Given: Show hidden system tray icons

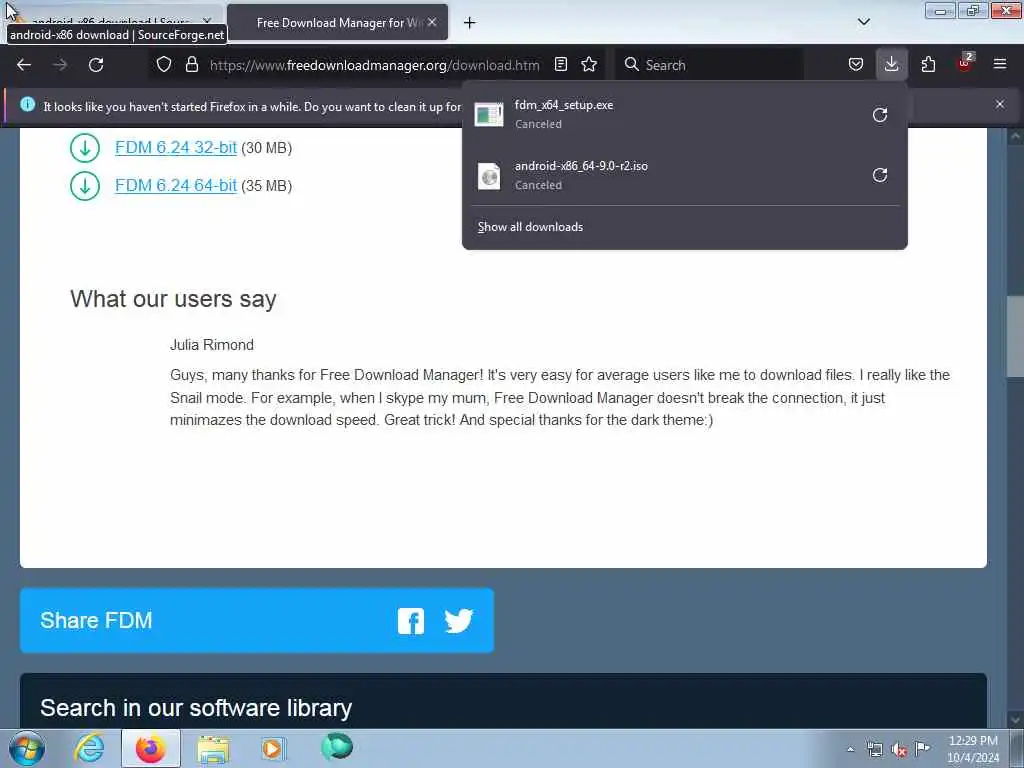Looking at the screenshot, I should point(850,749).
